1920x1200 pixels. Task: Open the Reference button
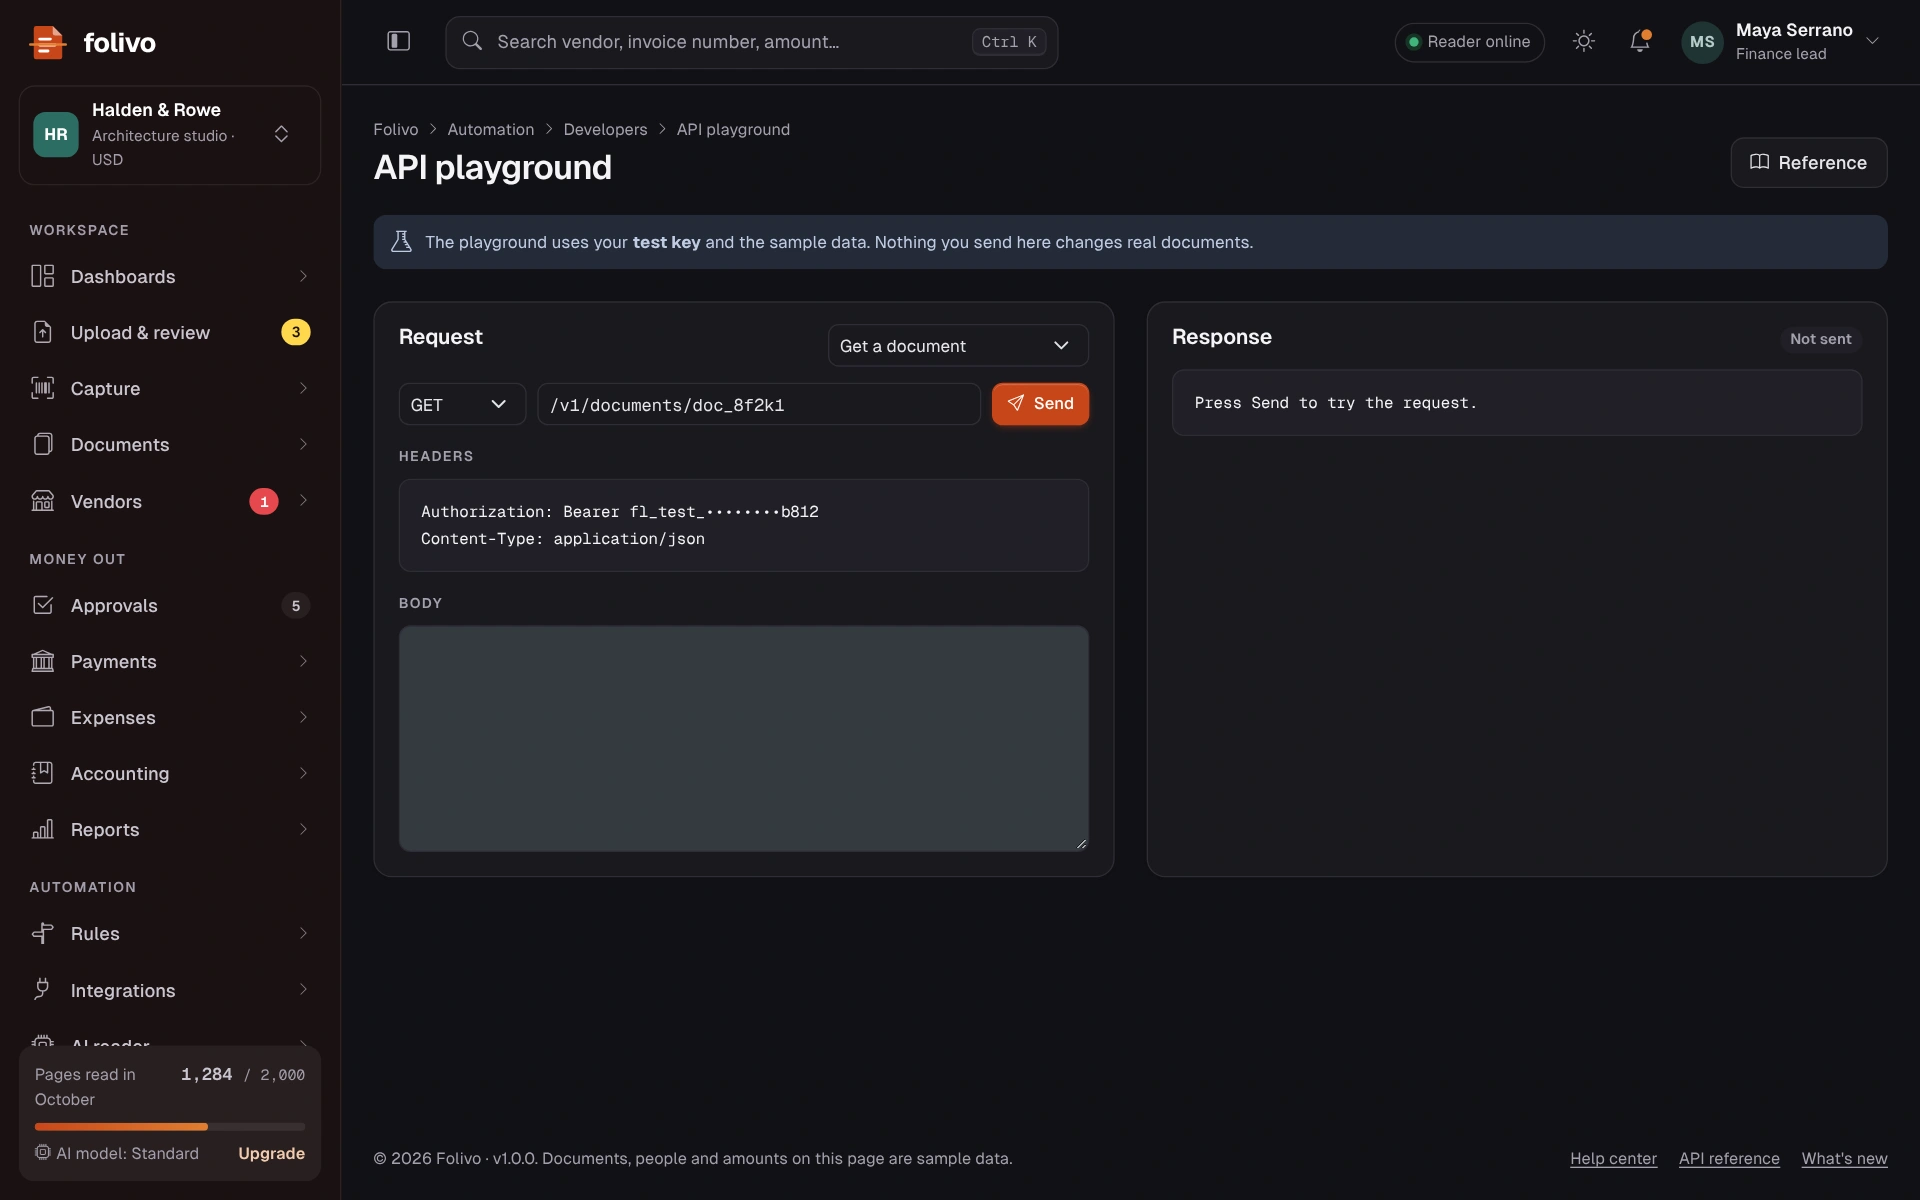1808,162
